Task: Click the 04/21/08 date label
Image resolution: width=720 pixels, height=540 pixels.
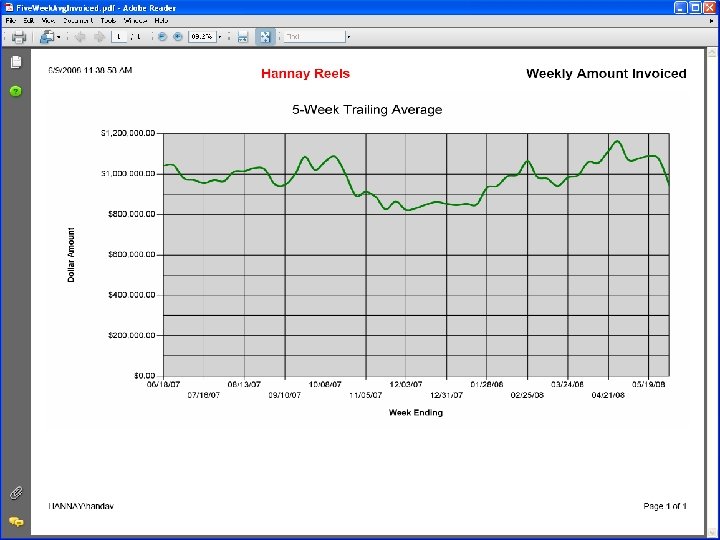Action: coord(608,395)
